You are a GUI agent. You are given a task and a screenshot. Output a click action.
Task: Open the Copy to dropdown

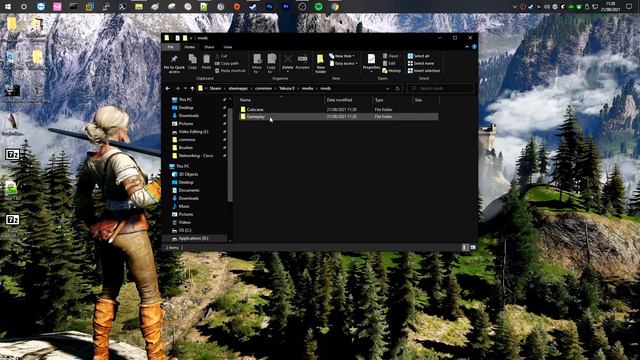(x=271, y=63)
